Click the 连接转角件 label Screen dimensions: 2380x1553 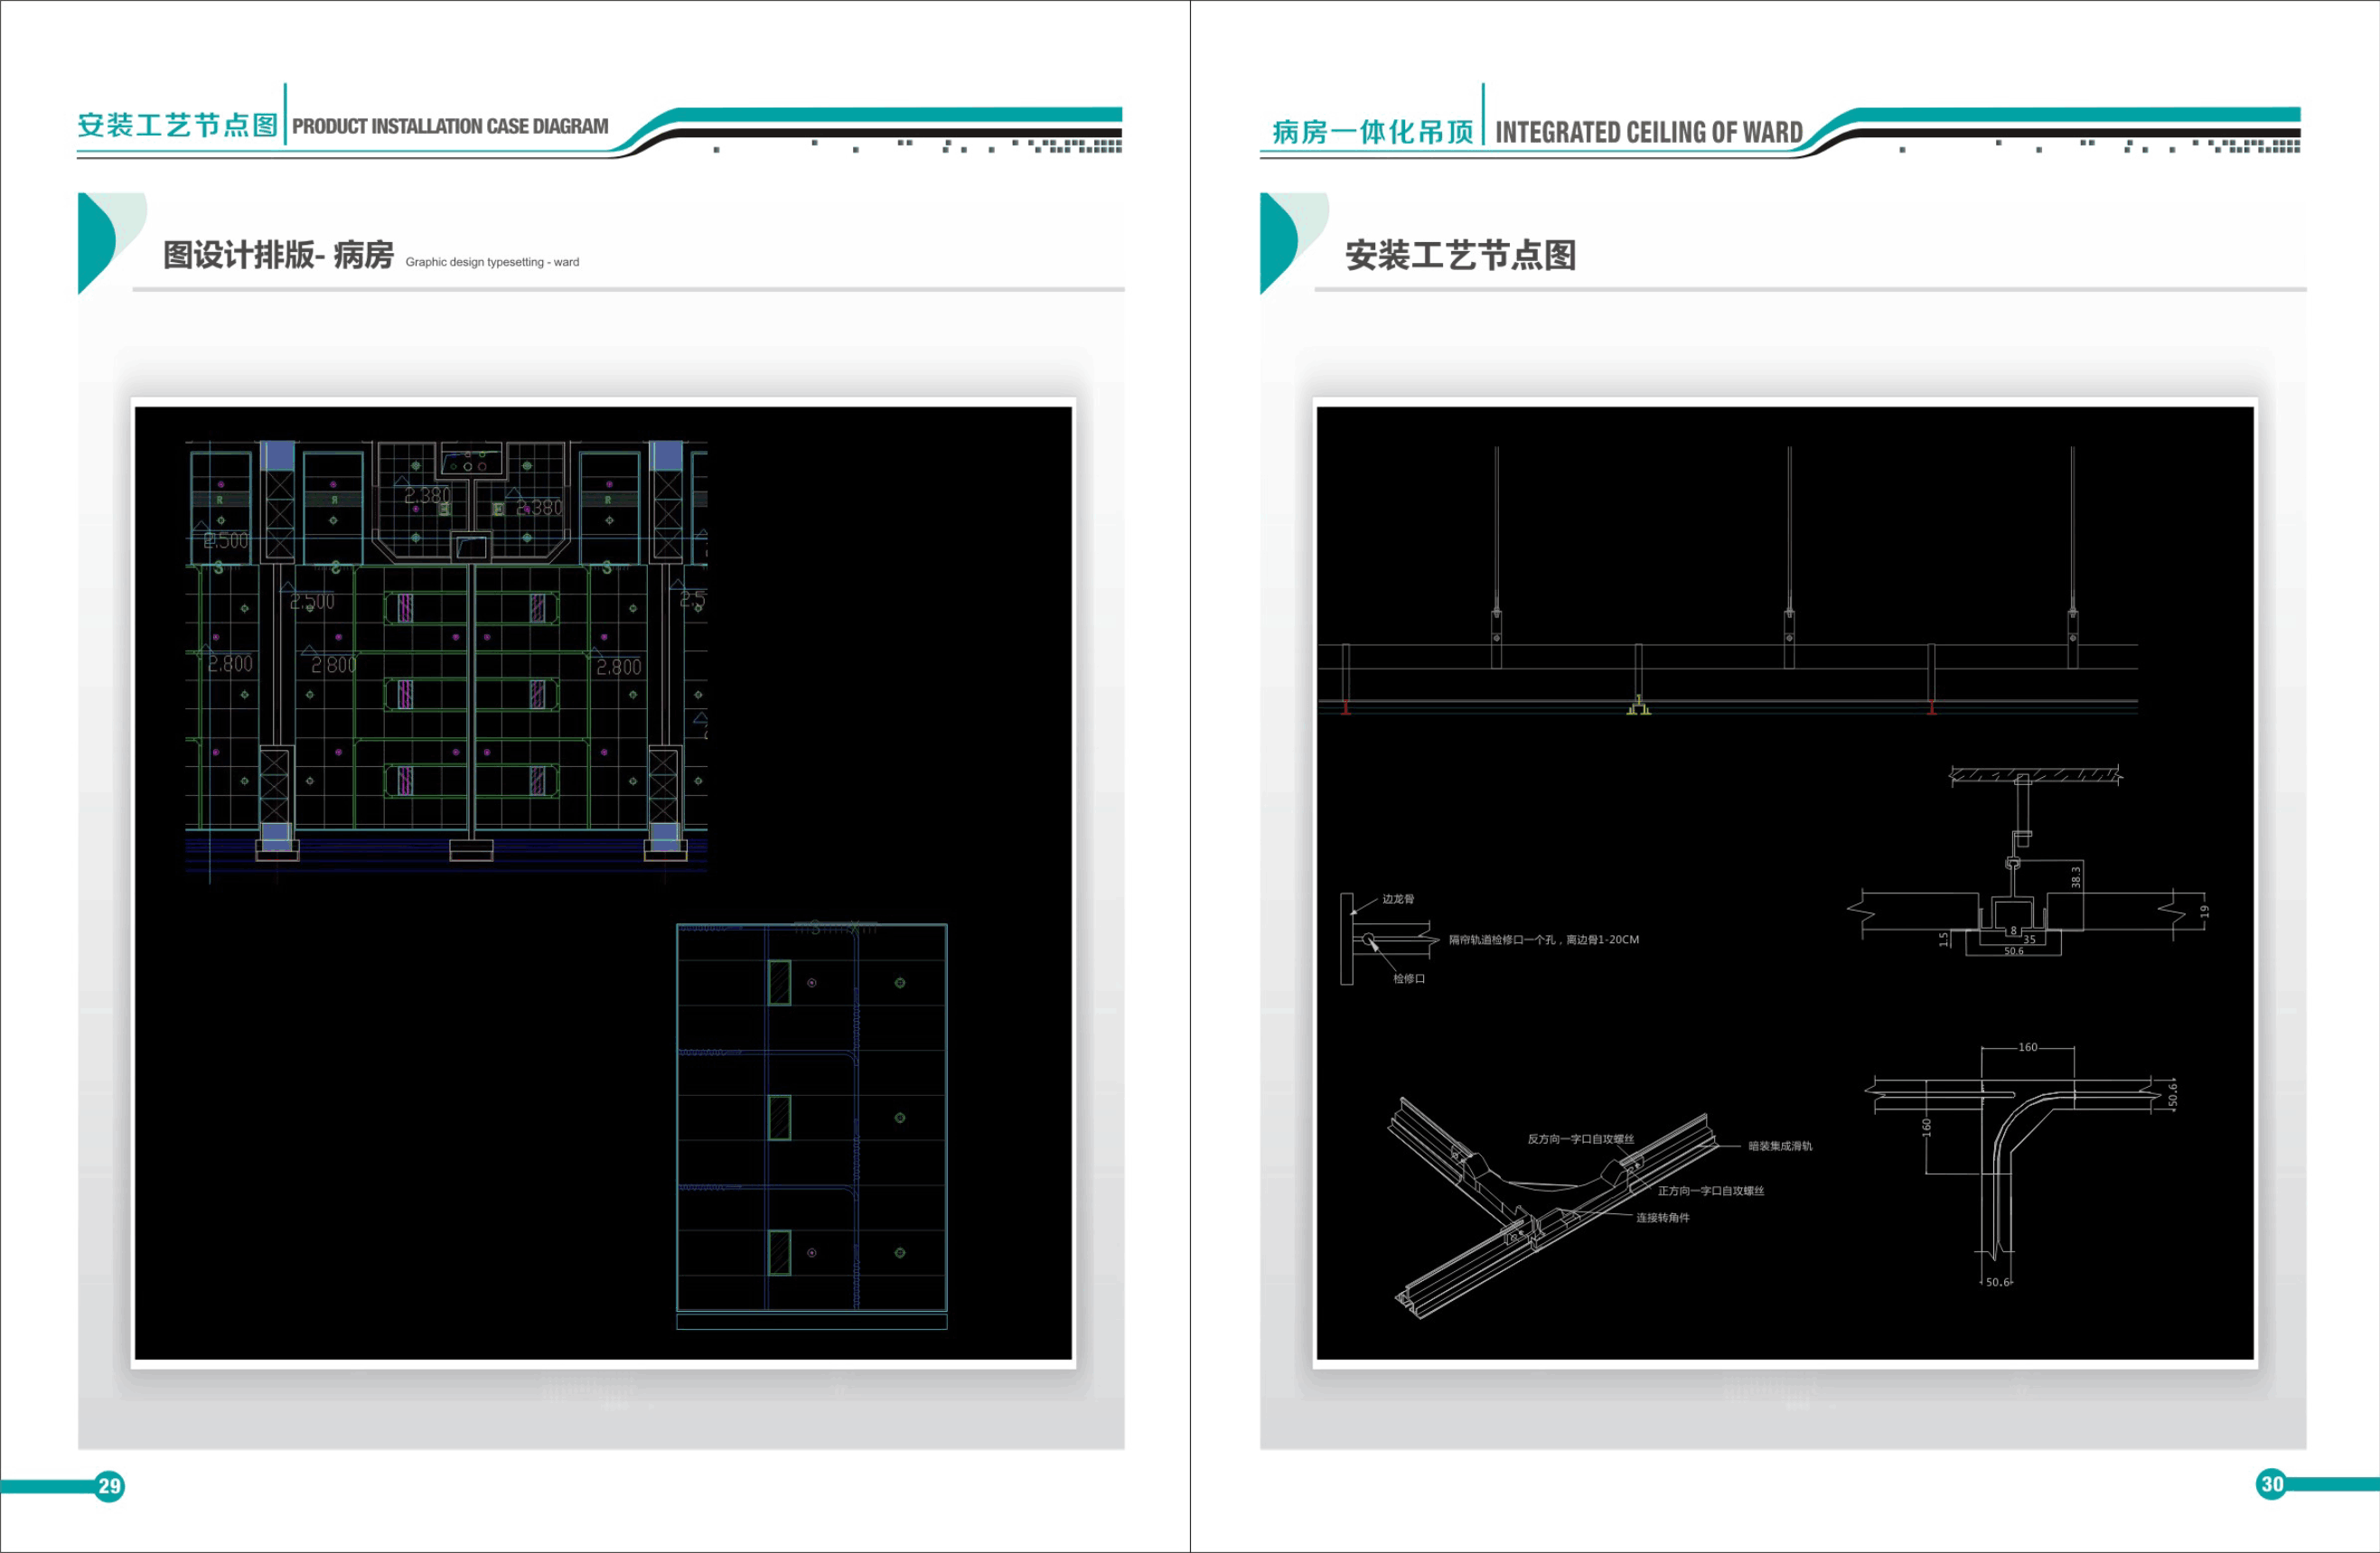[x=1663, y=1218]
